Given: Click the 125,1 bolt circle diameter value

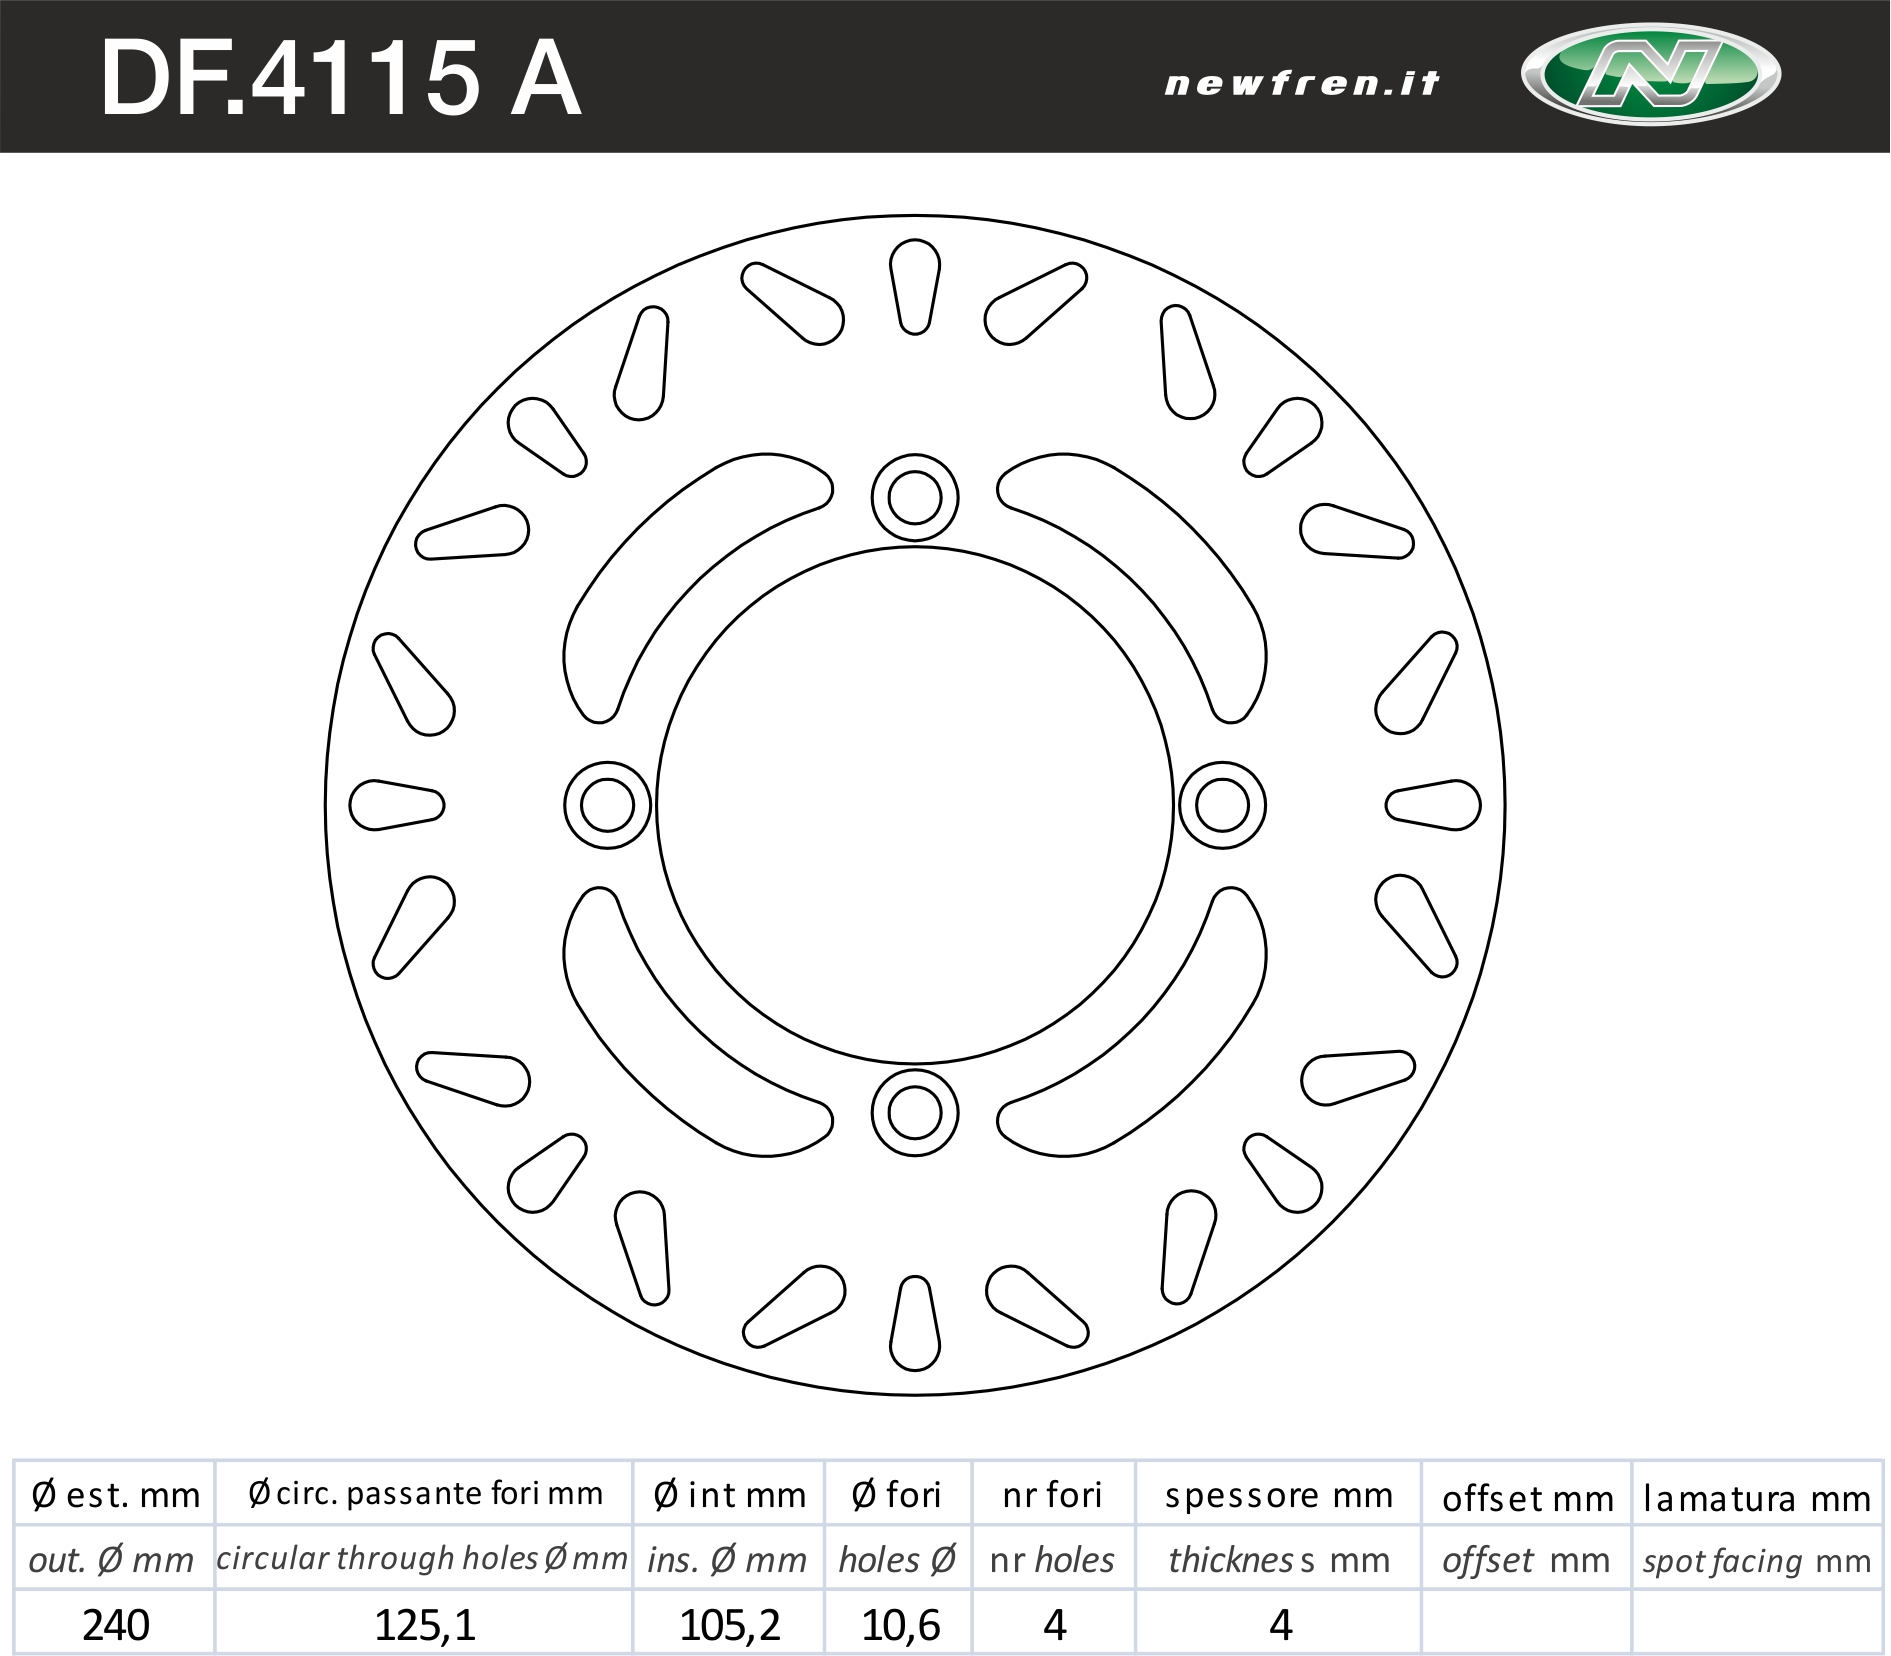Looking at the screenshot, I should pyautogui.click(x=424, y=1625).
